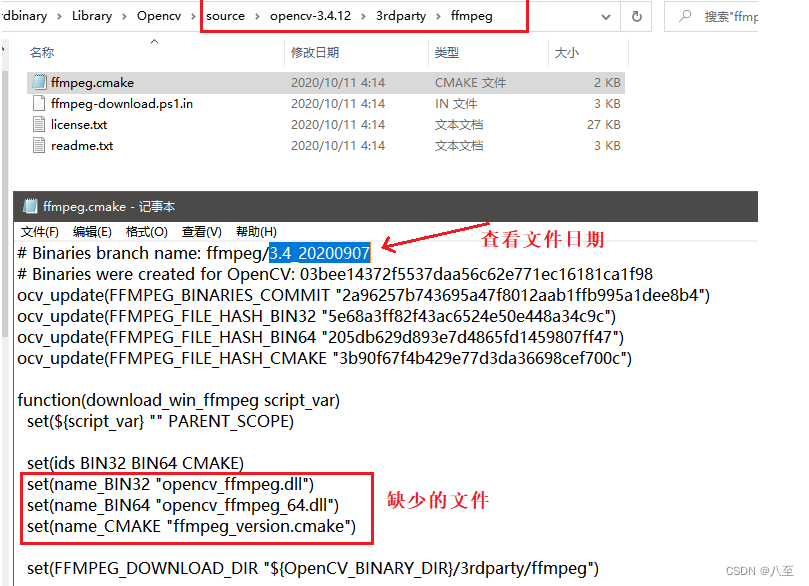The width and height of the screenshot is (809, 586).
Task: Open the 查看(V) menu in Notepad
Action: coord(202,232)
